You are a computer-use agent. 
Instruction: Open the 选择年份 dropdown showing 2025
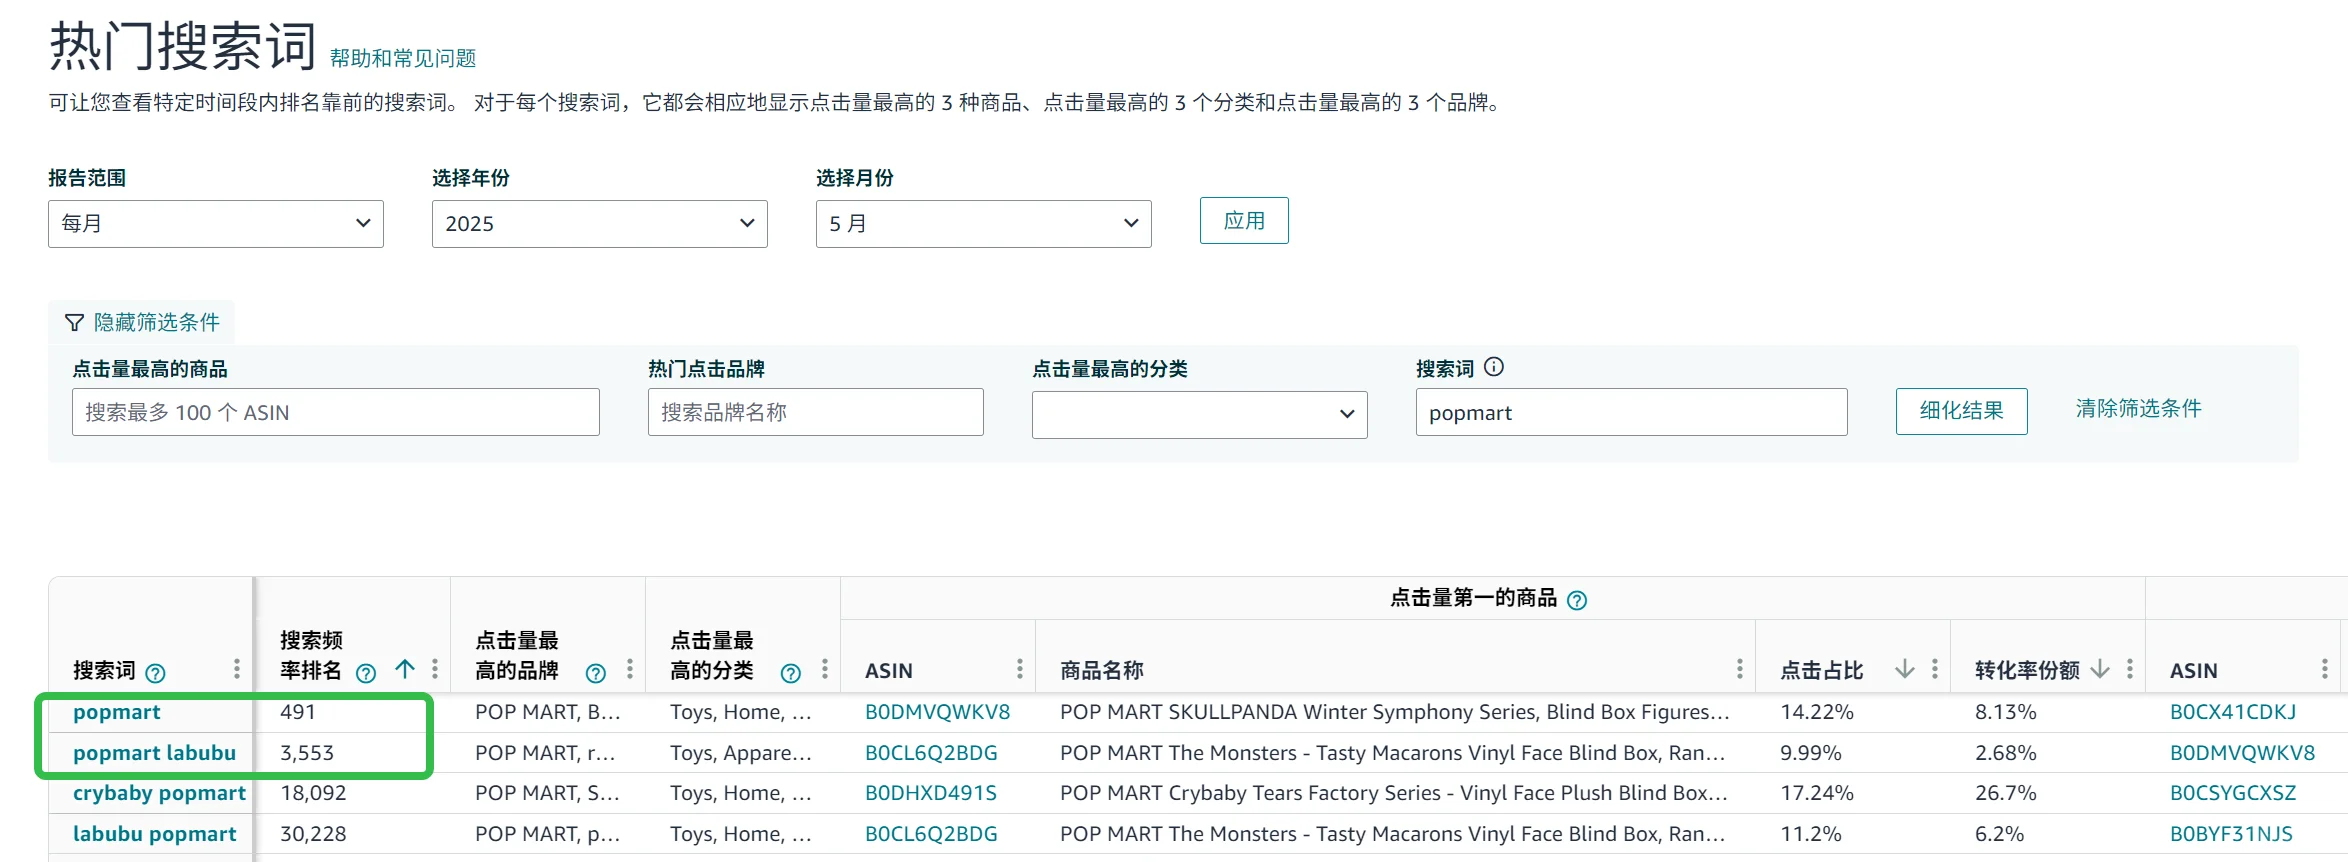click(600, 224)
